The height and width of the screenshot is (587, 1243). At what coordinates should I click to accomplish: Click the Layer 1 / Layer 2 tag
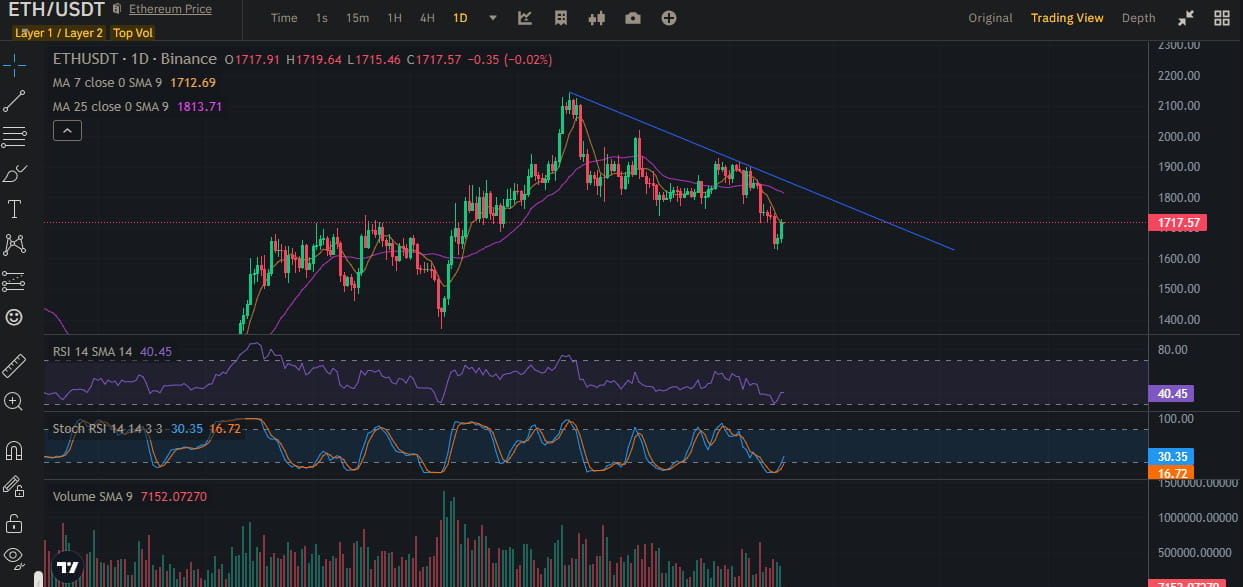(58, 33)
